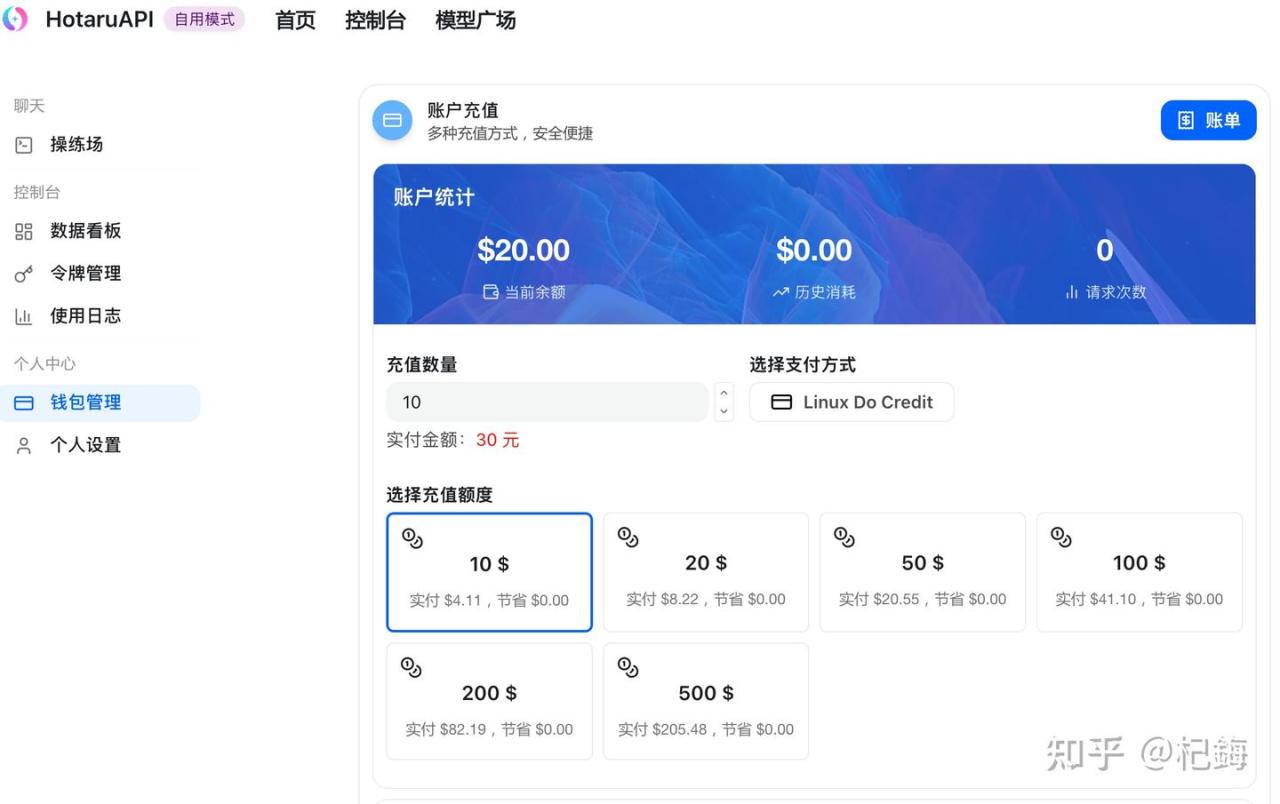The width and height of the screenshot is (1280, 804).
Task: Choose the 500 $ recharge amount option
Action: pyautogui.click(x=705, y=702)
